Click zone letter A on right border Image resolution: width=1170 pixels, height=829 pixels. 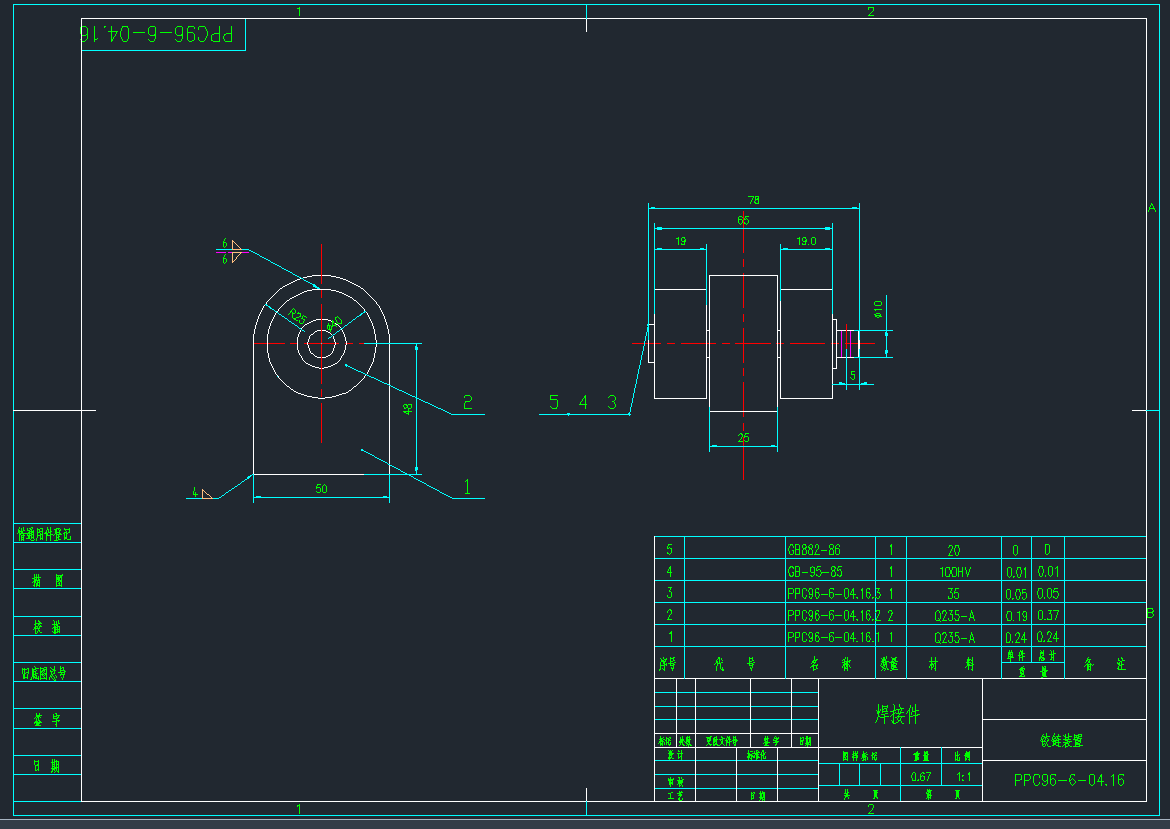[x=1151, y=208]
